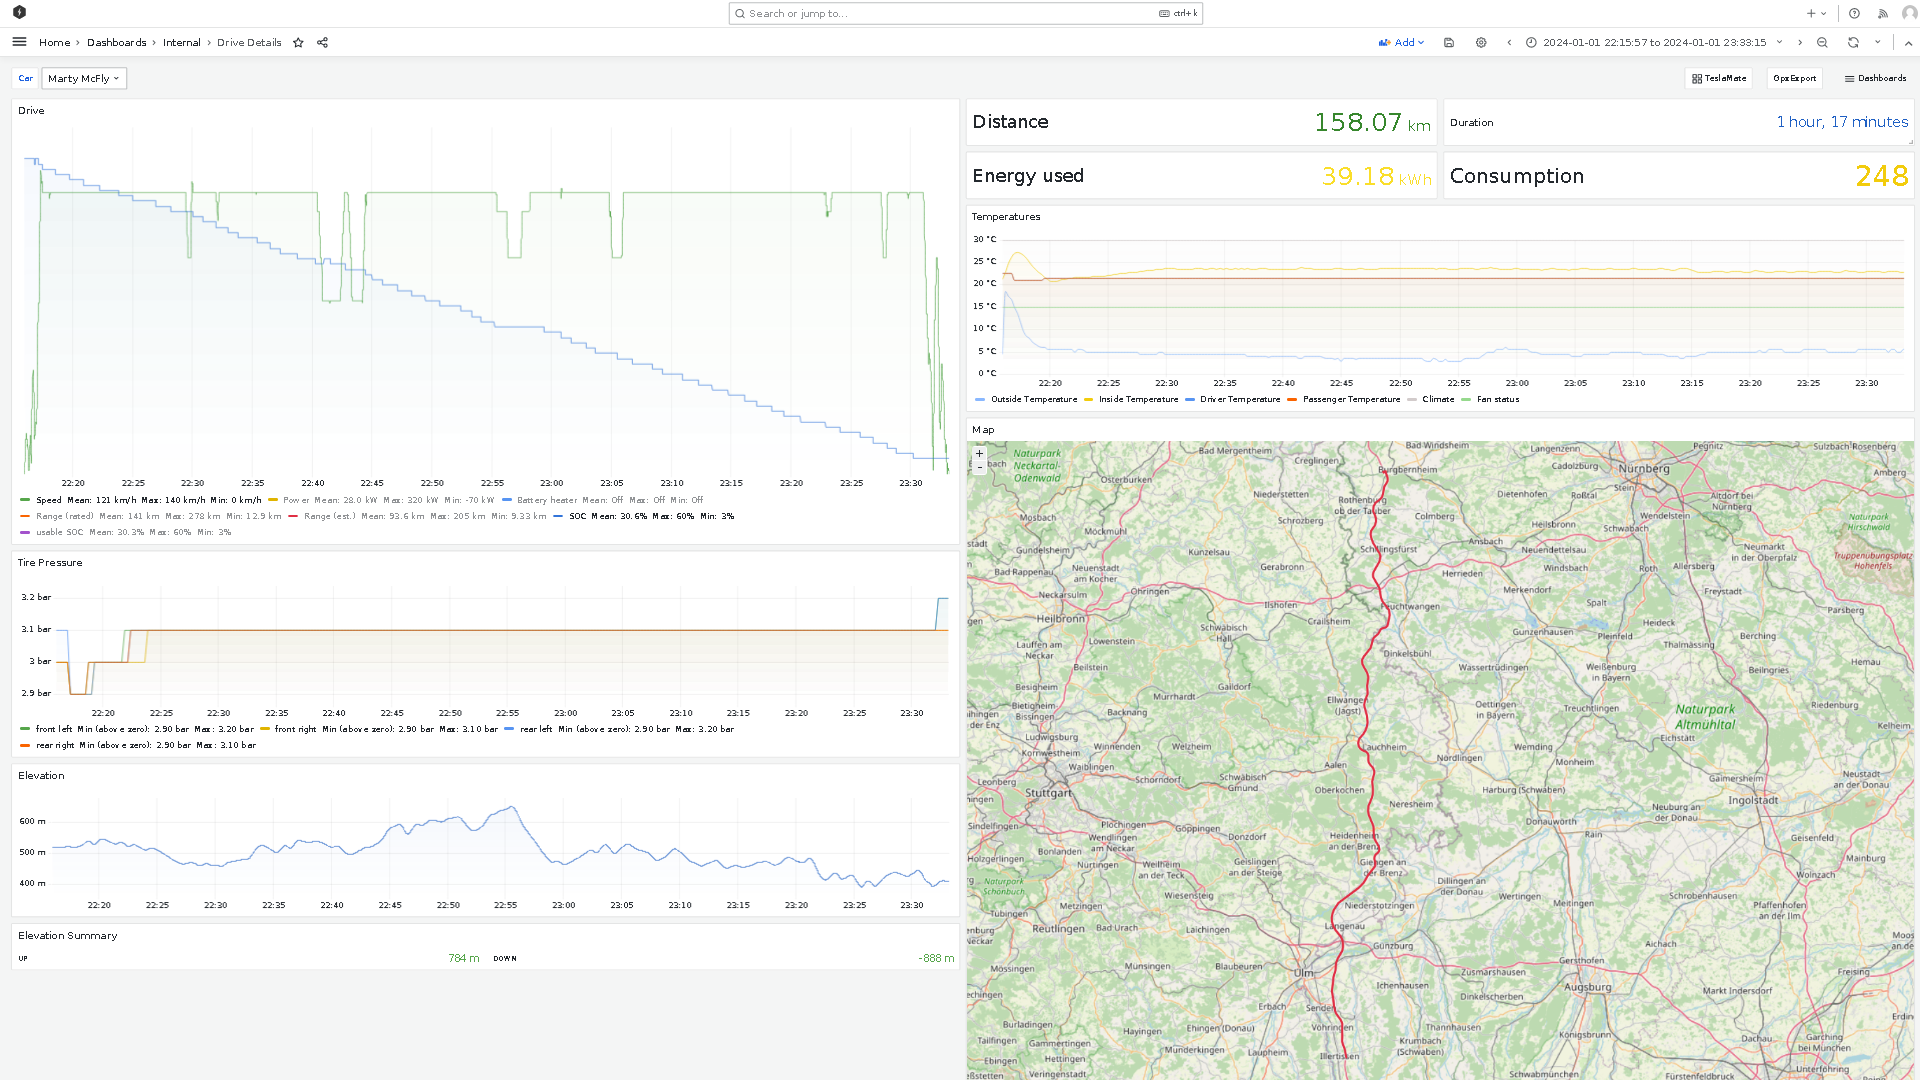Click the 1 hour, 17 minutes duration value
This screenshot has height=1080, width=1920.
pyautogui.click(x=1842, y=122)
